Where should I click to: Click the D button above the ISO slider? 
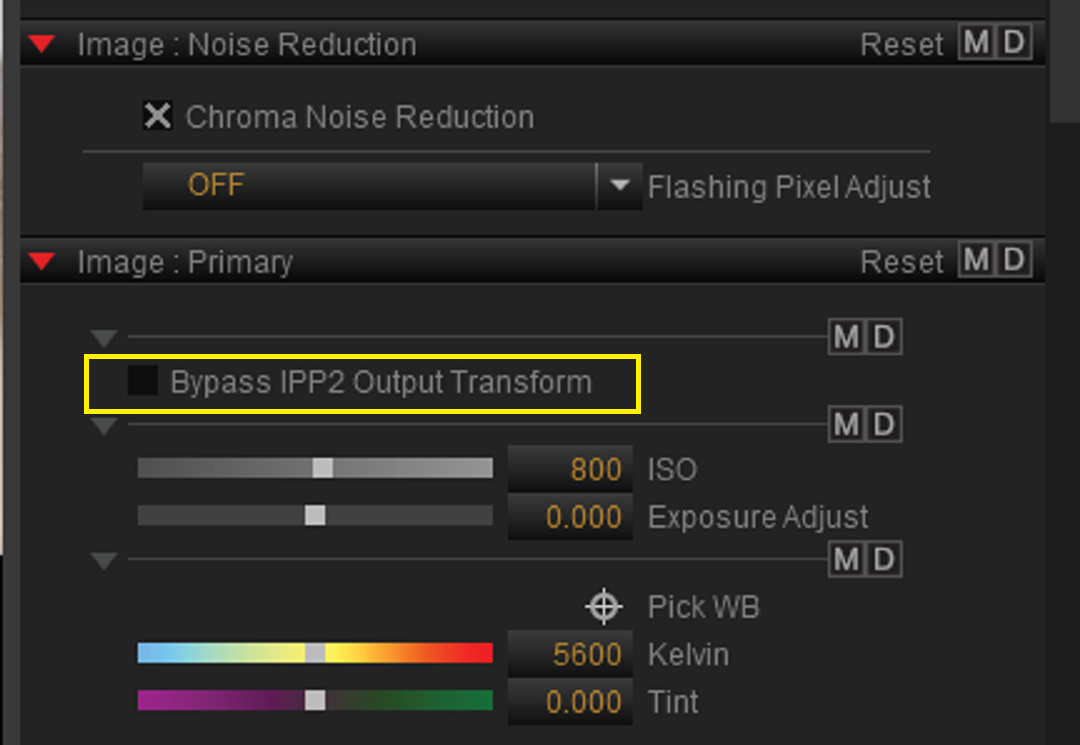[884, 424]
